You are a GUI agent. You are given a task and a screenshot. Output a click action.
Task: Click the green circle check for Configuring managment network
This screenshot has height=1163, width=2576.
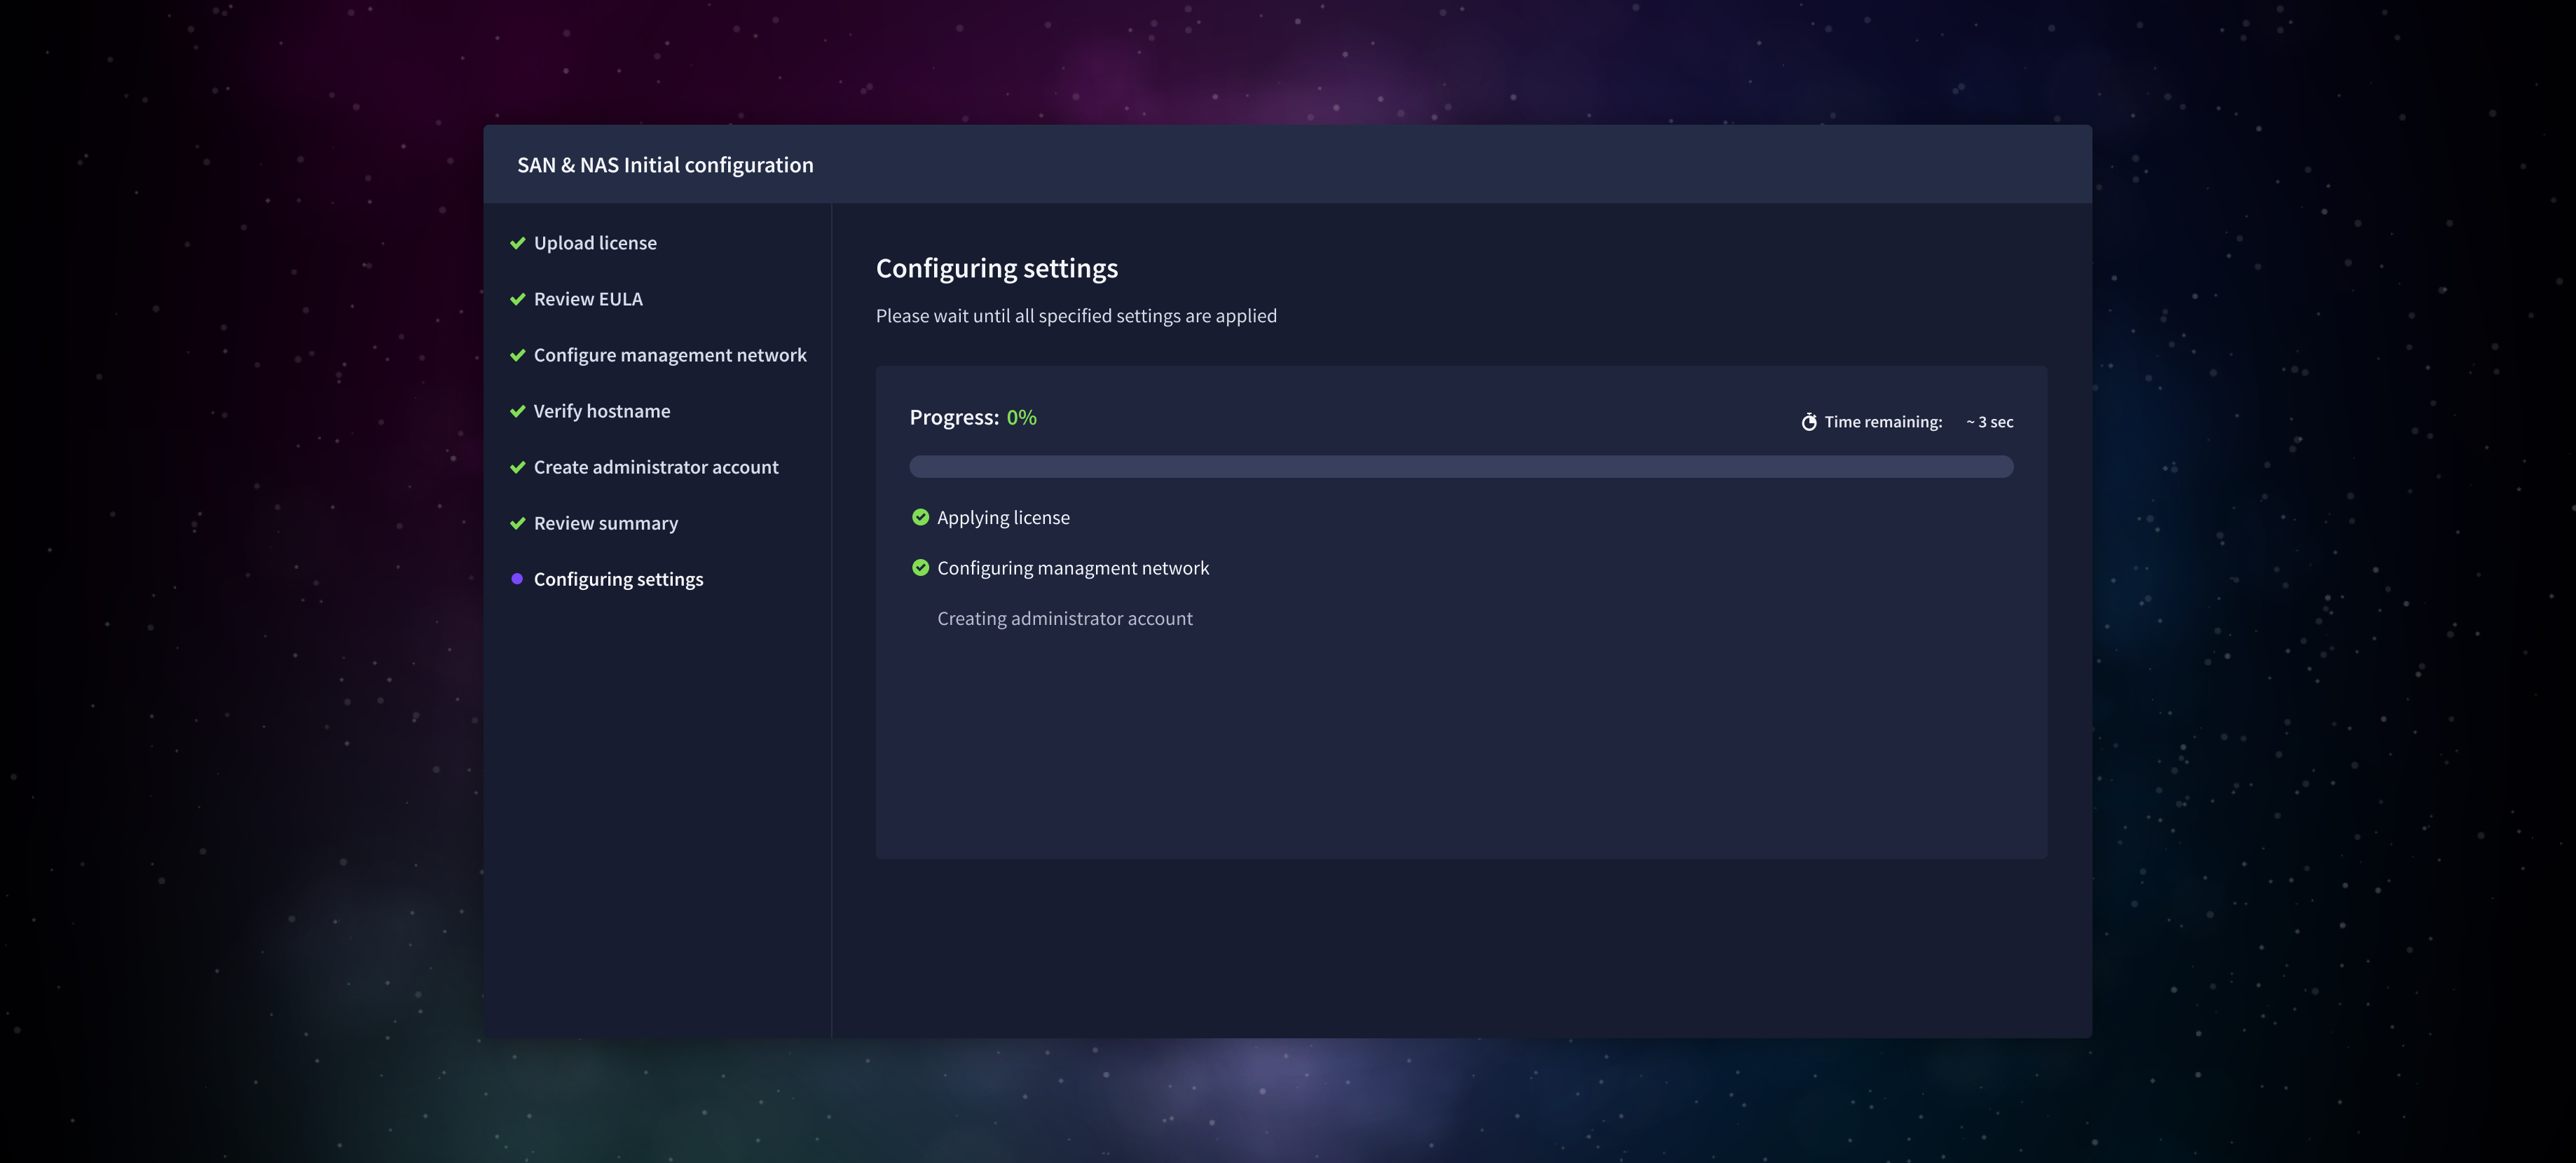pos(920,568)
